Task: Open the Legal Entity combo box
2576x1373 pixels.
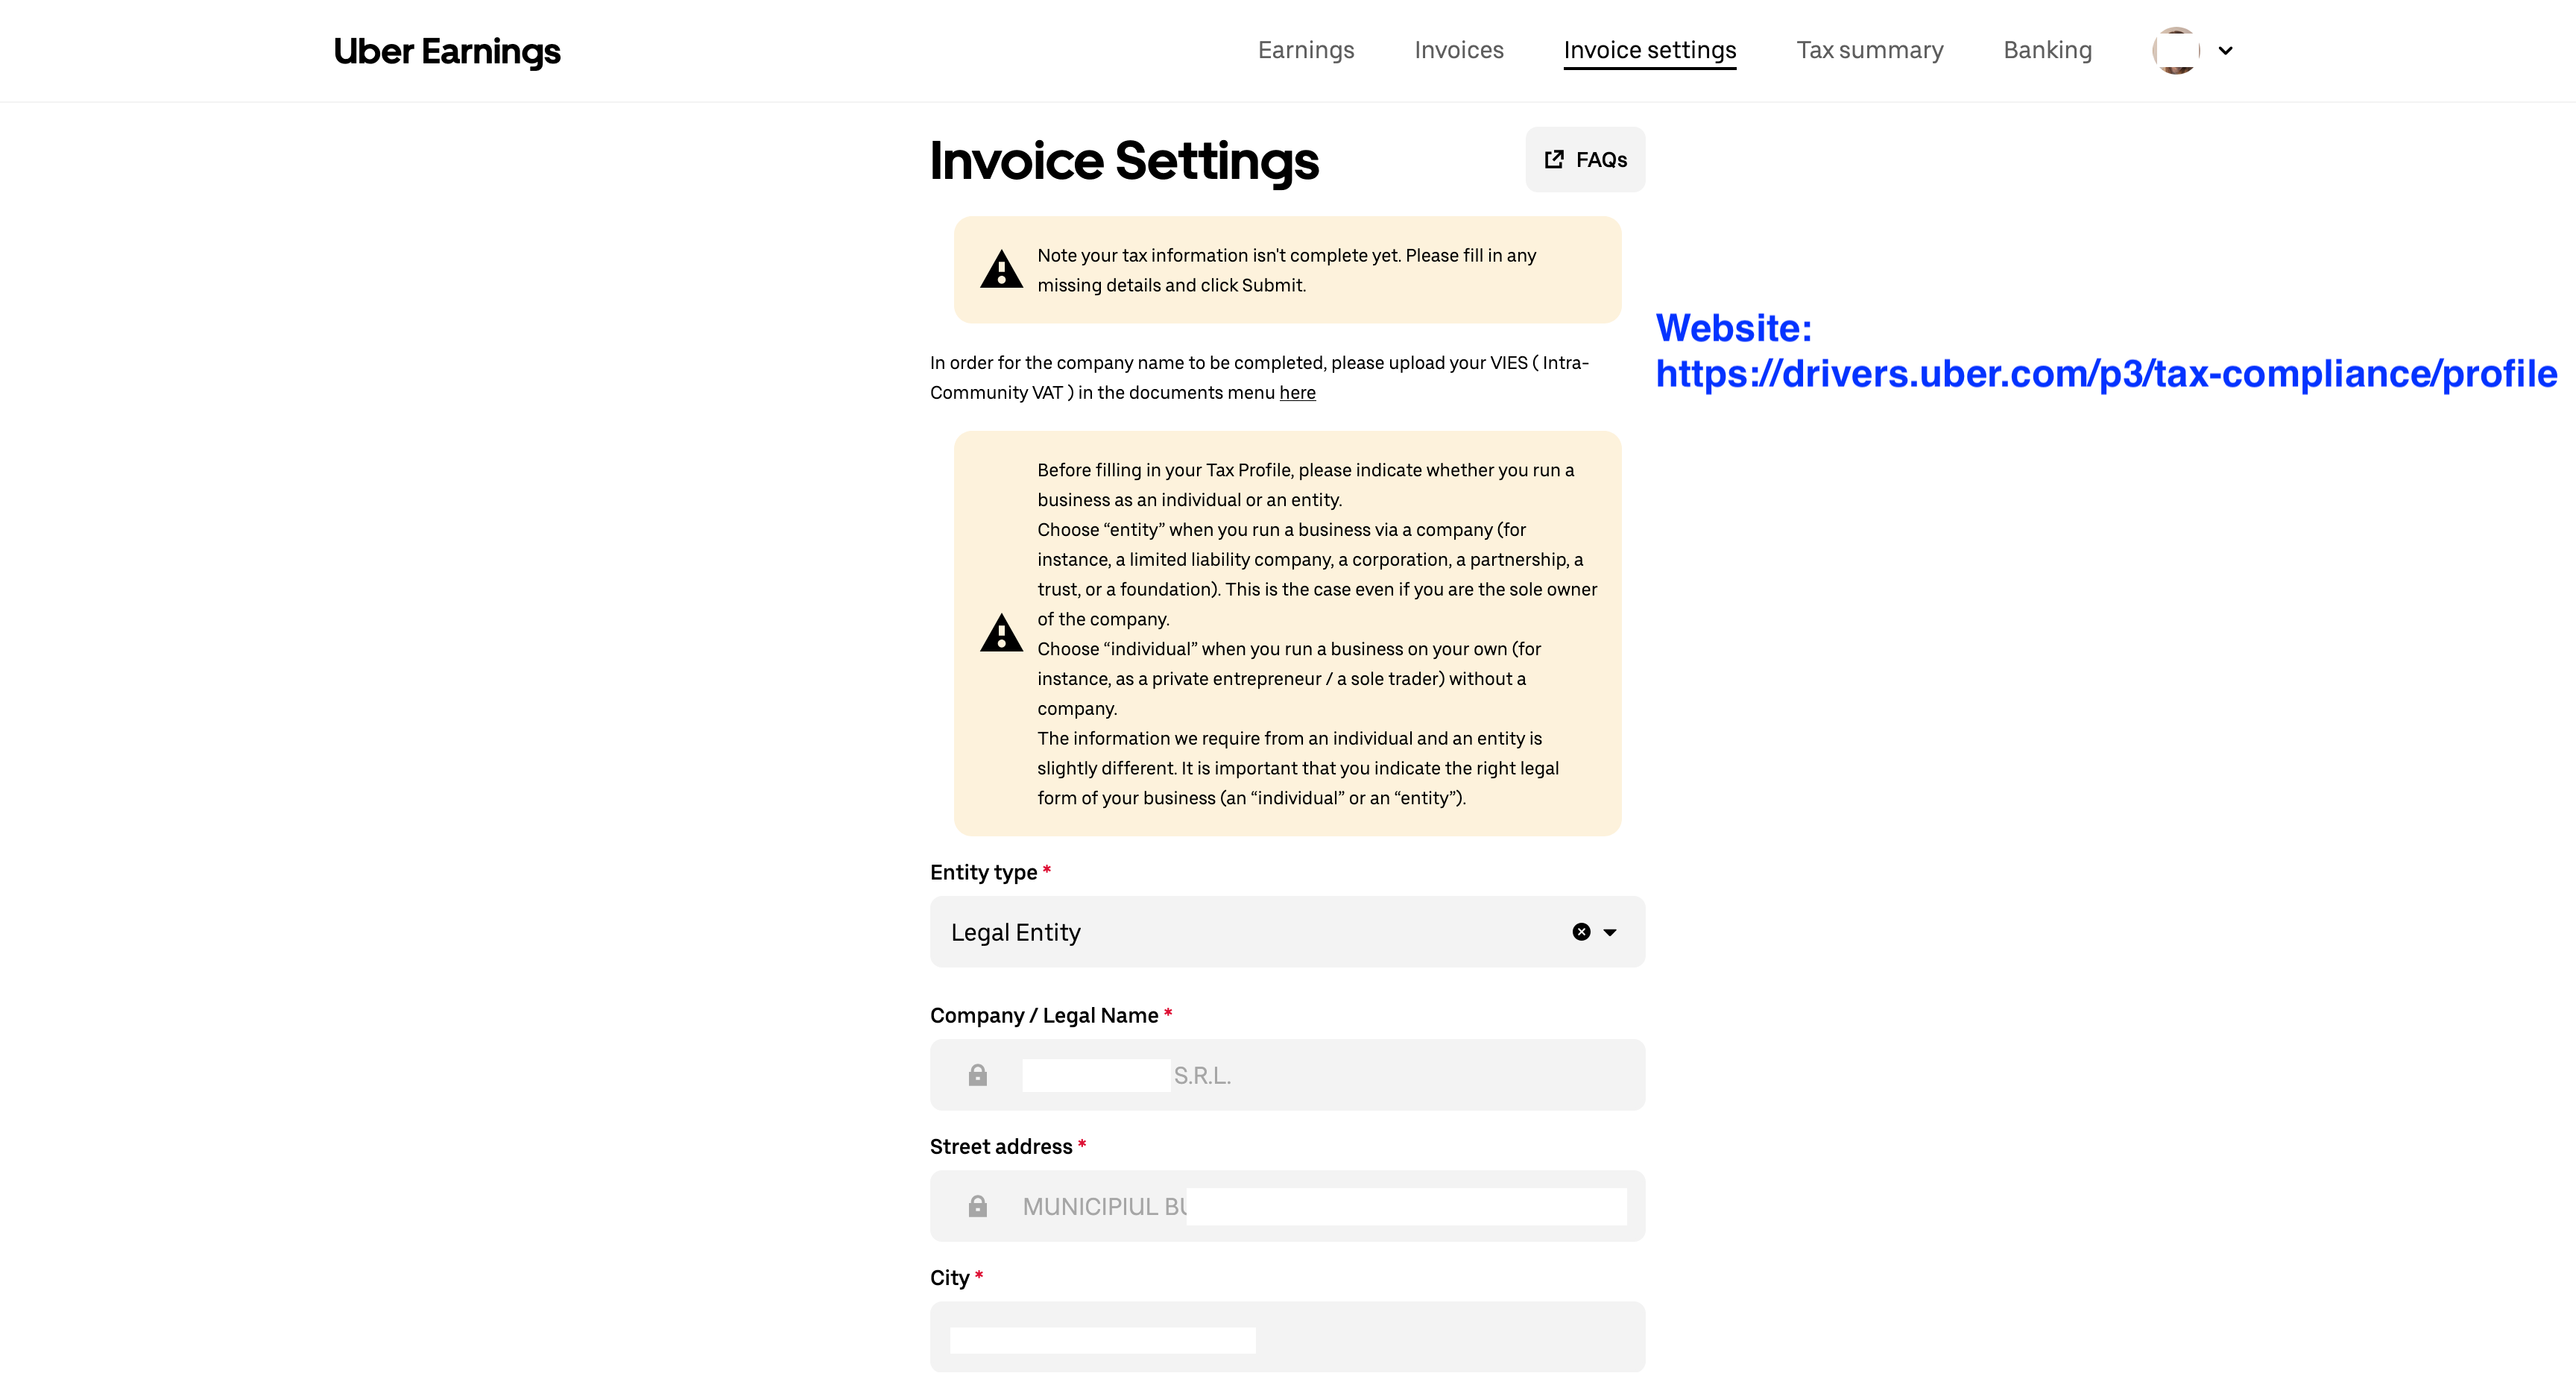Action: click(x=1250, y=932)
